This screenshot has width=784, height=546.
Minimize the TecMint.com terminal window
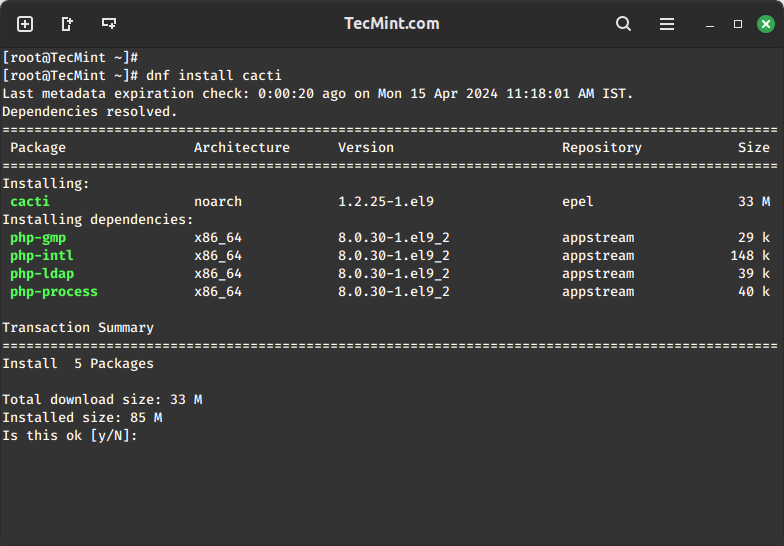[710, 24]
